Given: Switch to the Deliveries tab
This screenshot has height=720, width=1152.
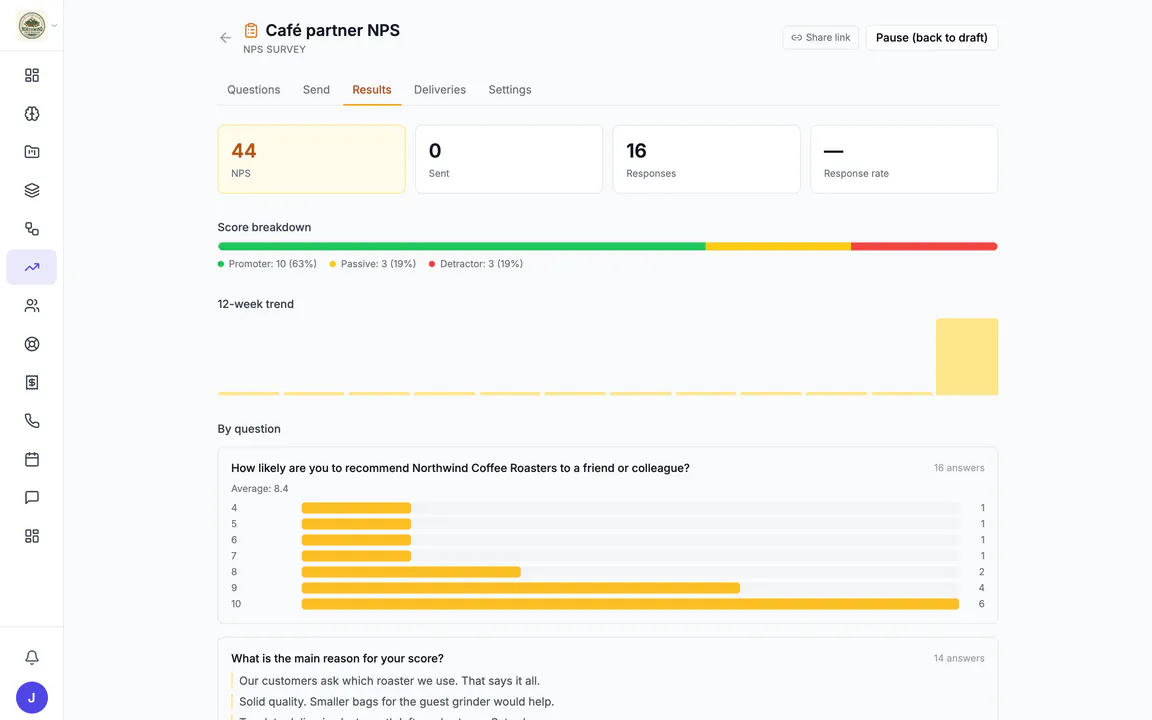Looking at the screenshot, I should coord(439,90).
